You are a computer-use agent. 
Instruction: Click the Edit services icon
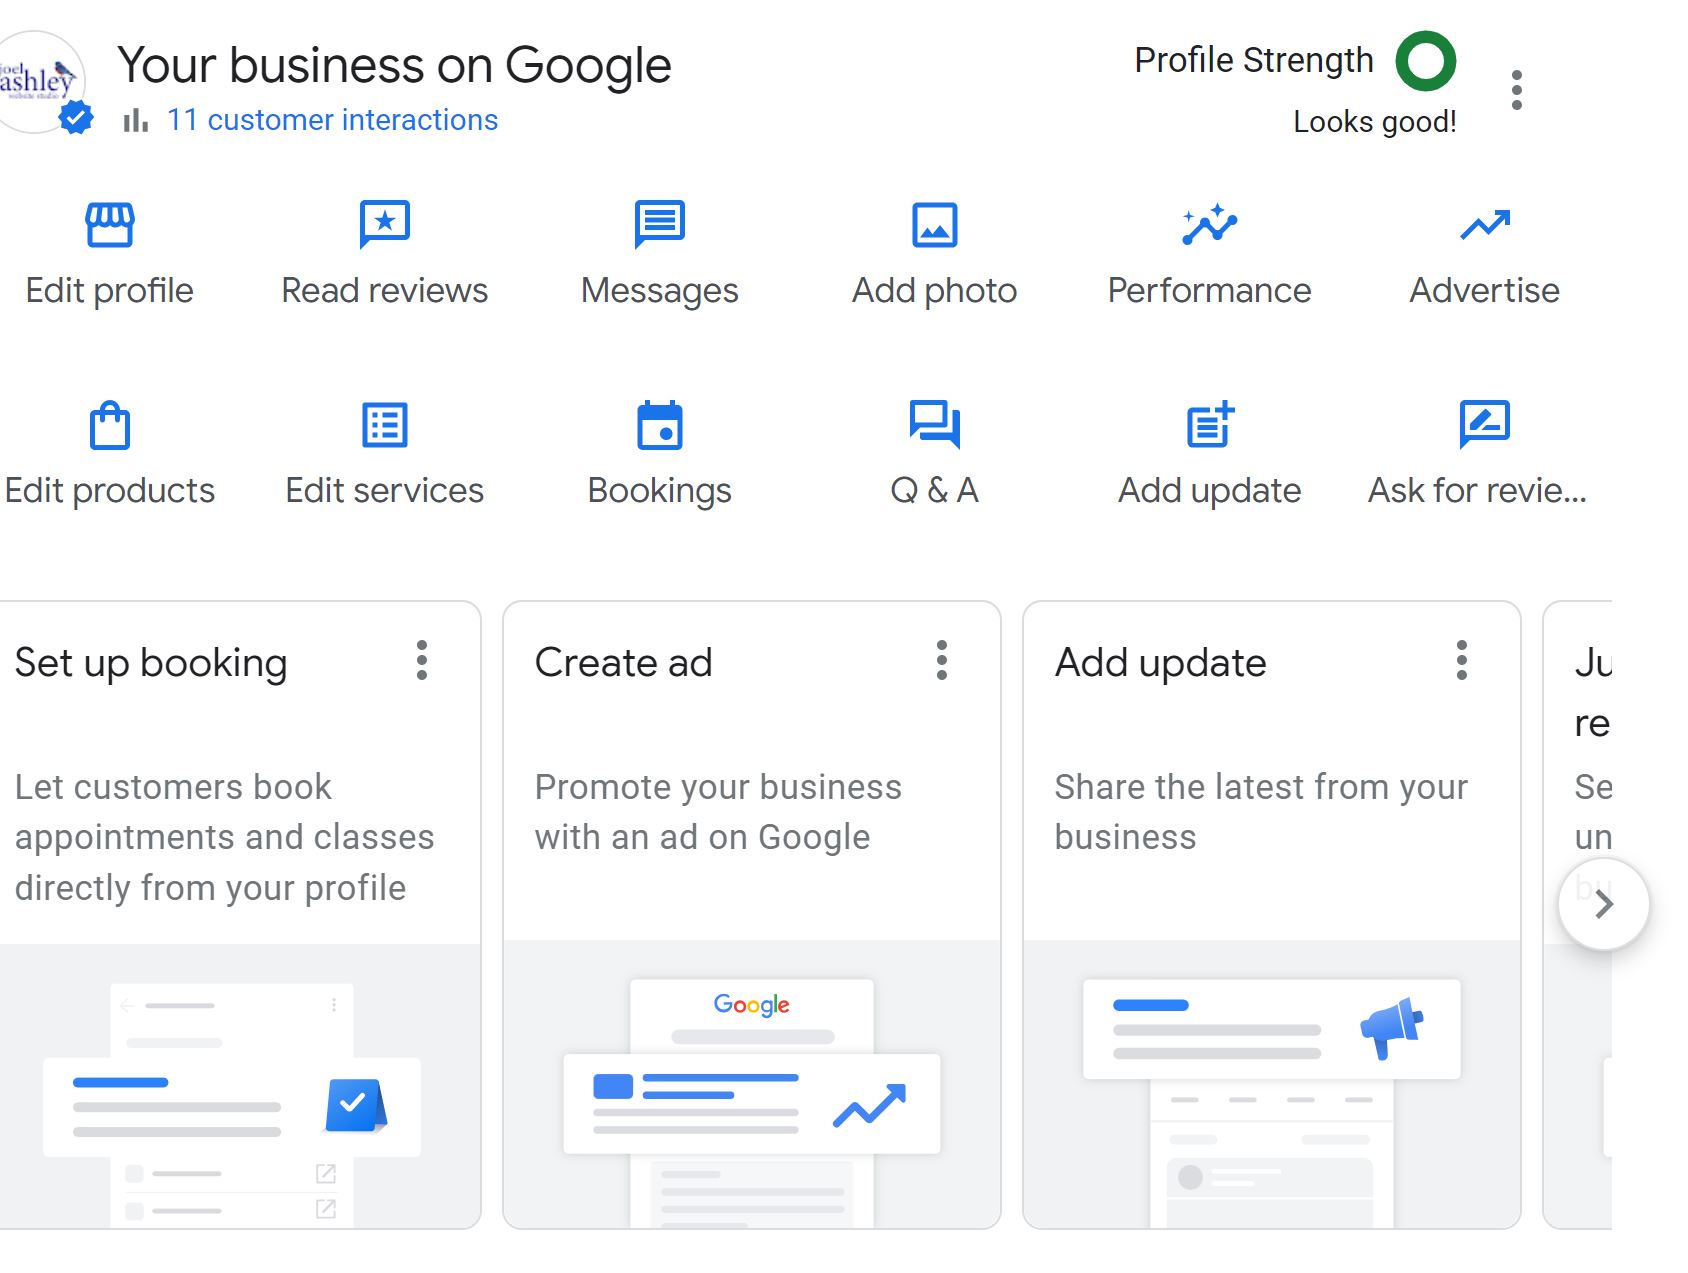click(x=383, y=424)
